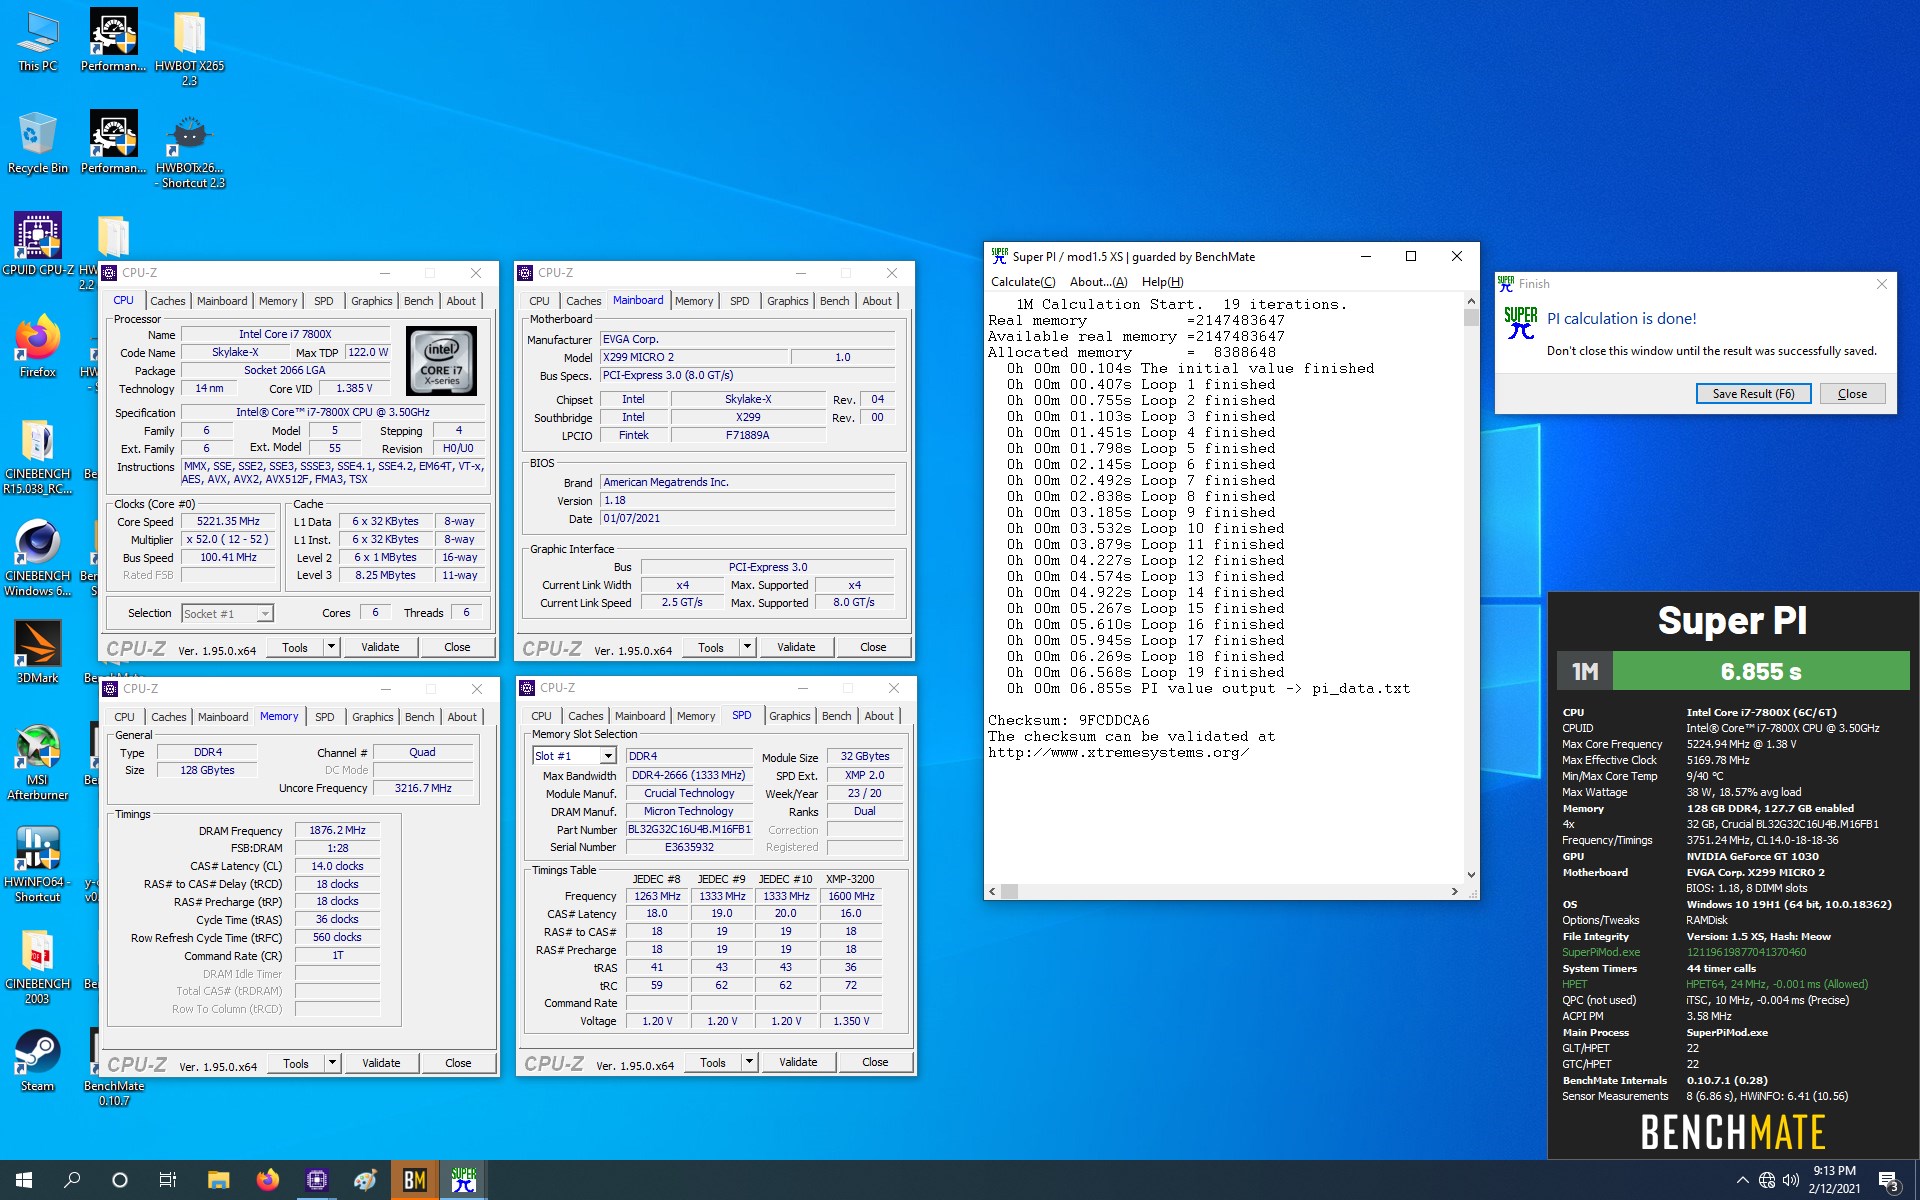The height and width of the screenshot is (1200, 1920).
Task: Open notification center icon in tray
Action: [1888, 1181]
